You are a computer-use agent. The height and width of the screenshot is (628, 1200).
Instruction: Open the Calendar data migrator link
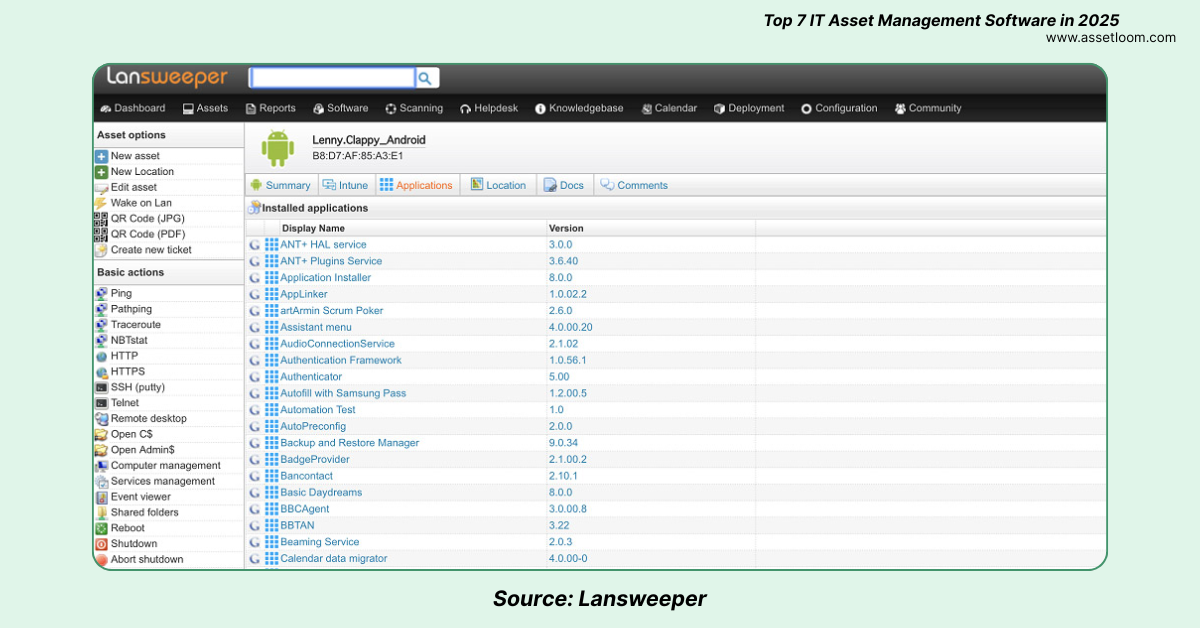pyautogui.click(x=333, y=559)
